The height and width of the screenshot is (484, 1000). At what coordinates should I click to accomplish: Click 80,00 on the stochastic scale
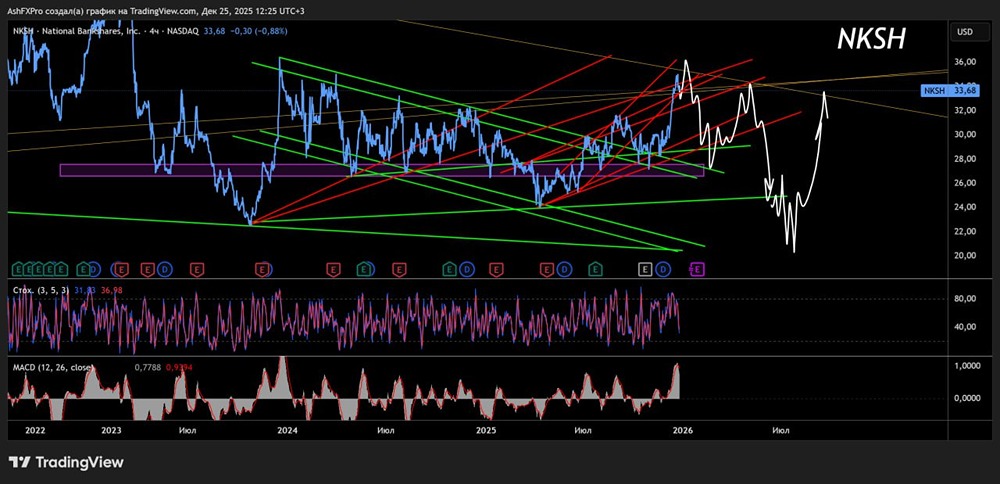(966, 298)
